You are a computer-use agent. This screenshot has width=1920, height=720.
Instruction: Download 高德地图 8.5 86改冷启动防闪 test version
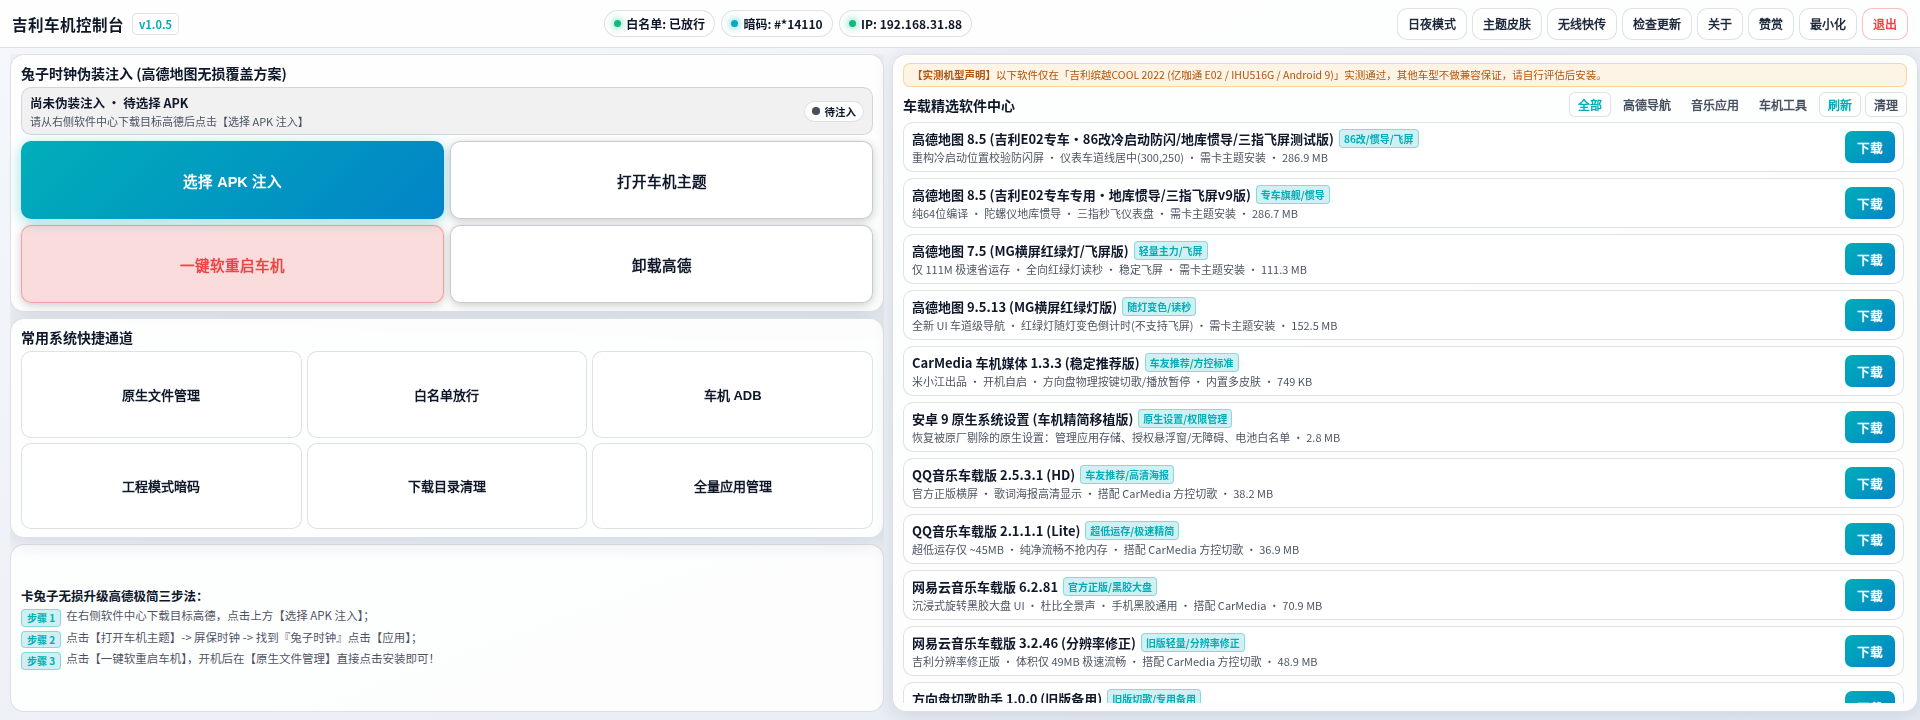(x=1870, y=148)
